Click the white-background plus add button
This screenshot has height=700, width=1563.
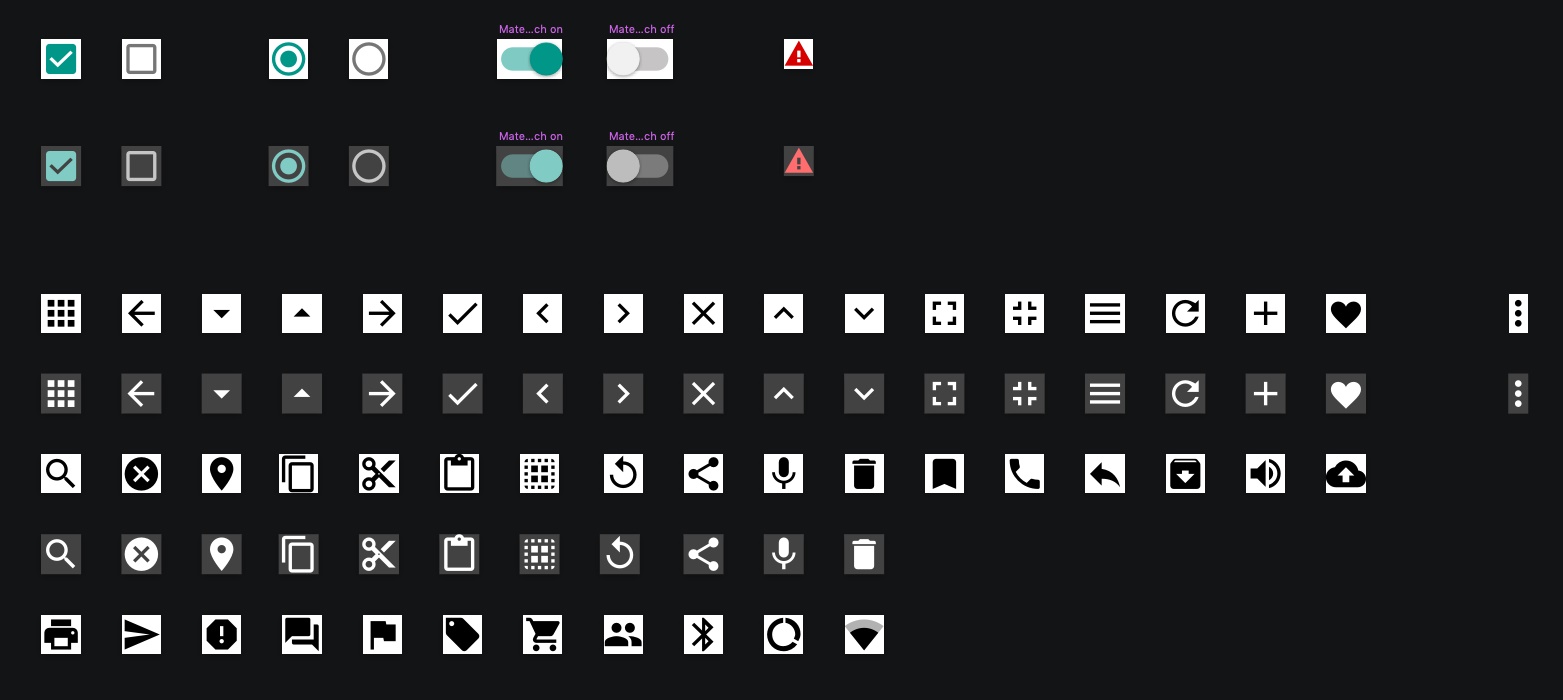pyautogui.click(x=1265, y=313)
